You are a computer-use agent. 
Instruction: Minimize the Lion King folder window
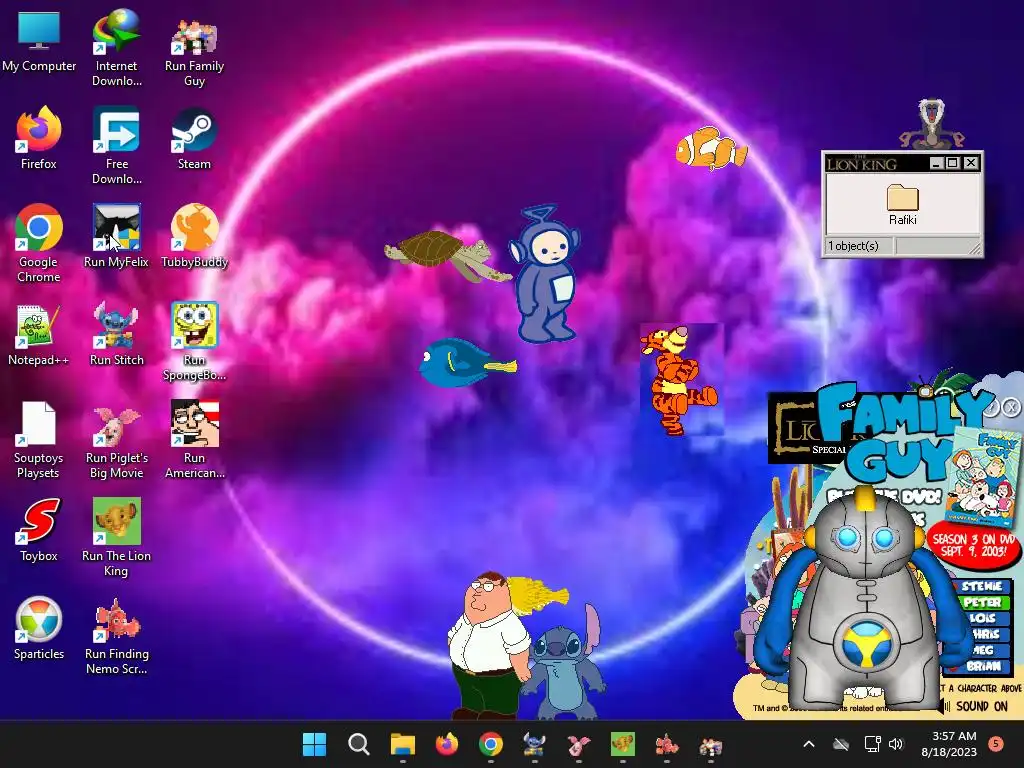click(x=935, y=163)
